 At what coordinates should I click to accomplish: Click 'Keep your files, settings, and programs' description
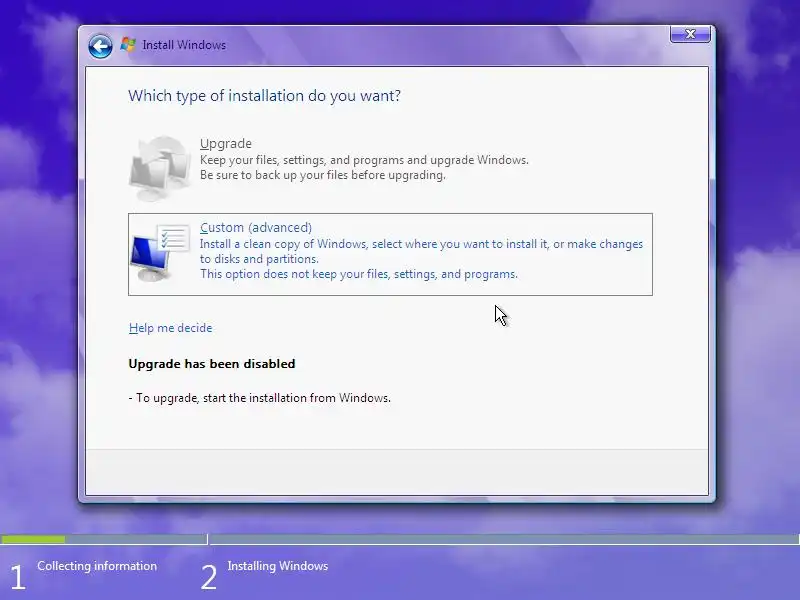[364, 160]
